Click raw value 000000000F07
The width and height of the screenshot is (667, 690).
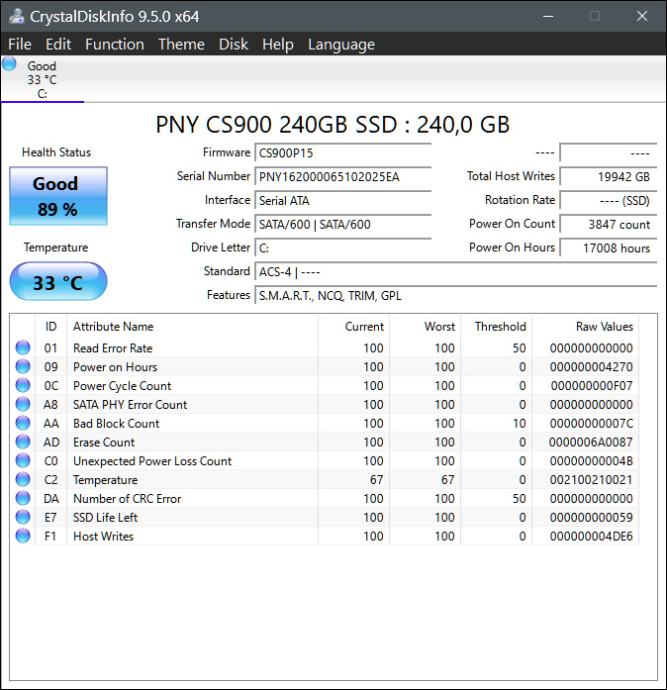(591, 385)
